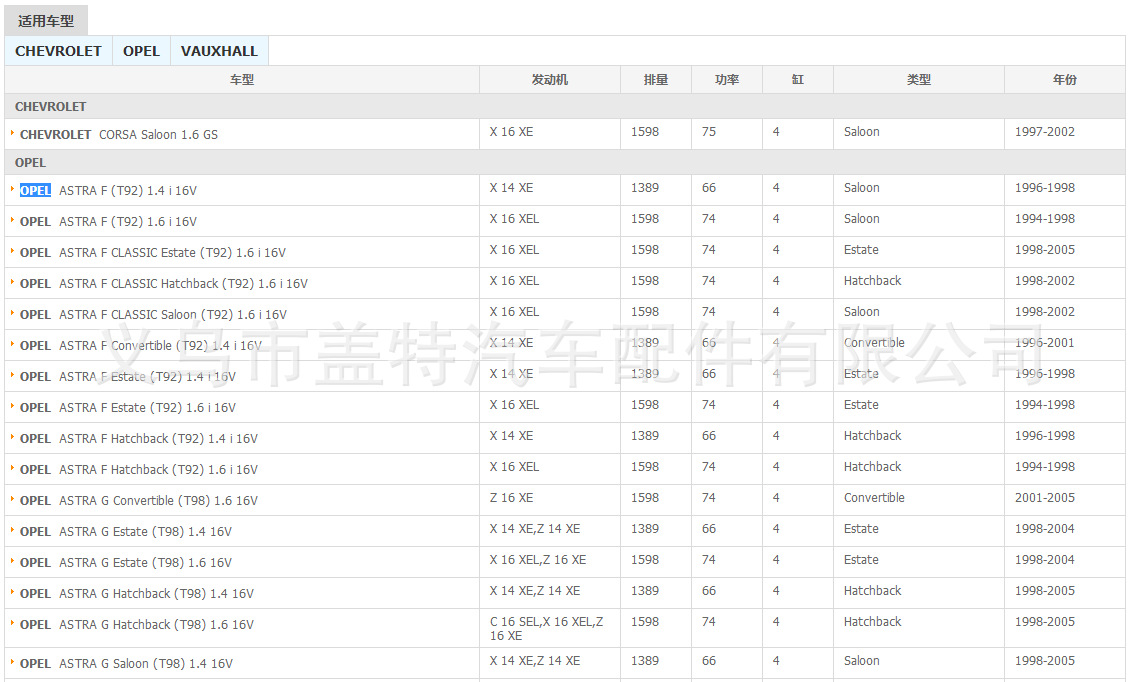
Task: Switch to the CHEVROLET brand tab
Action: (x=58, y=51)
